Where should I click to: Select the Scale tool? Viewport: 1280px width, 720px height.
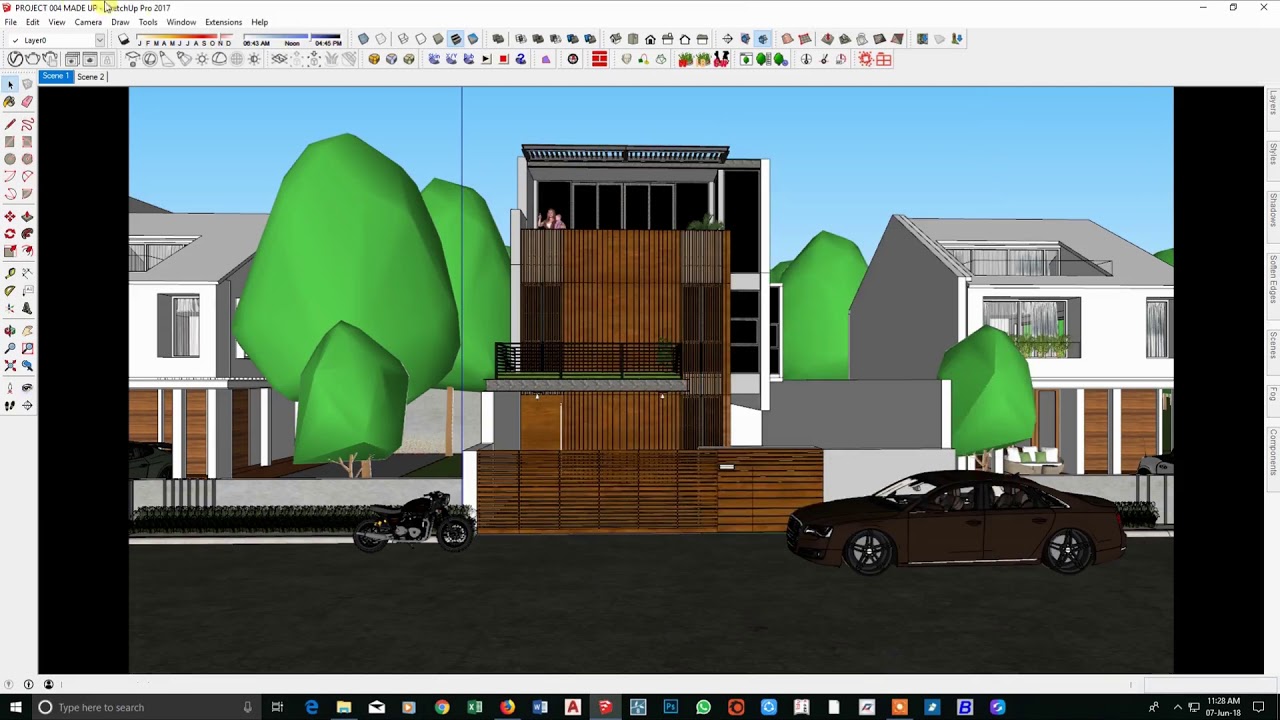pyautogui.click(x=10, y=251)
